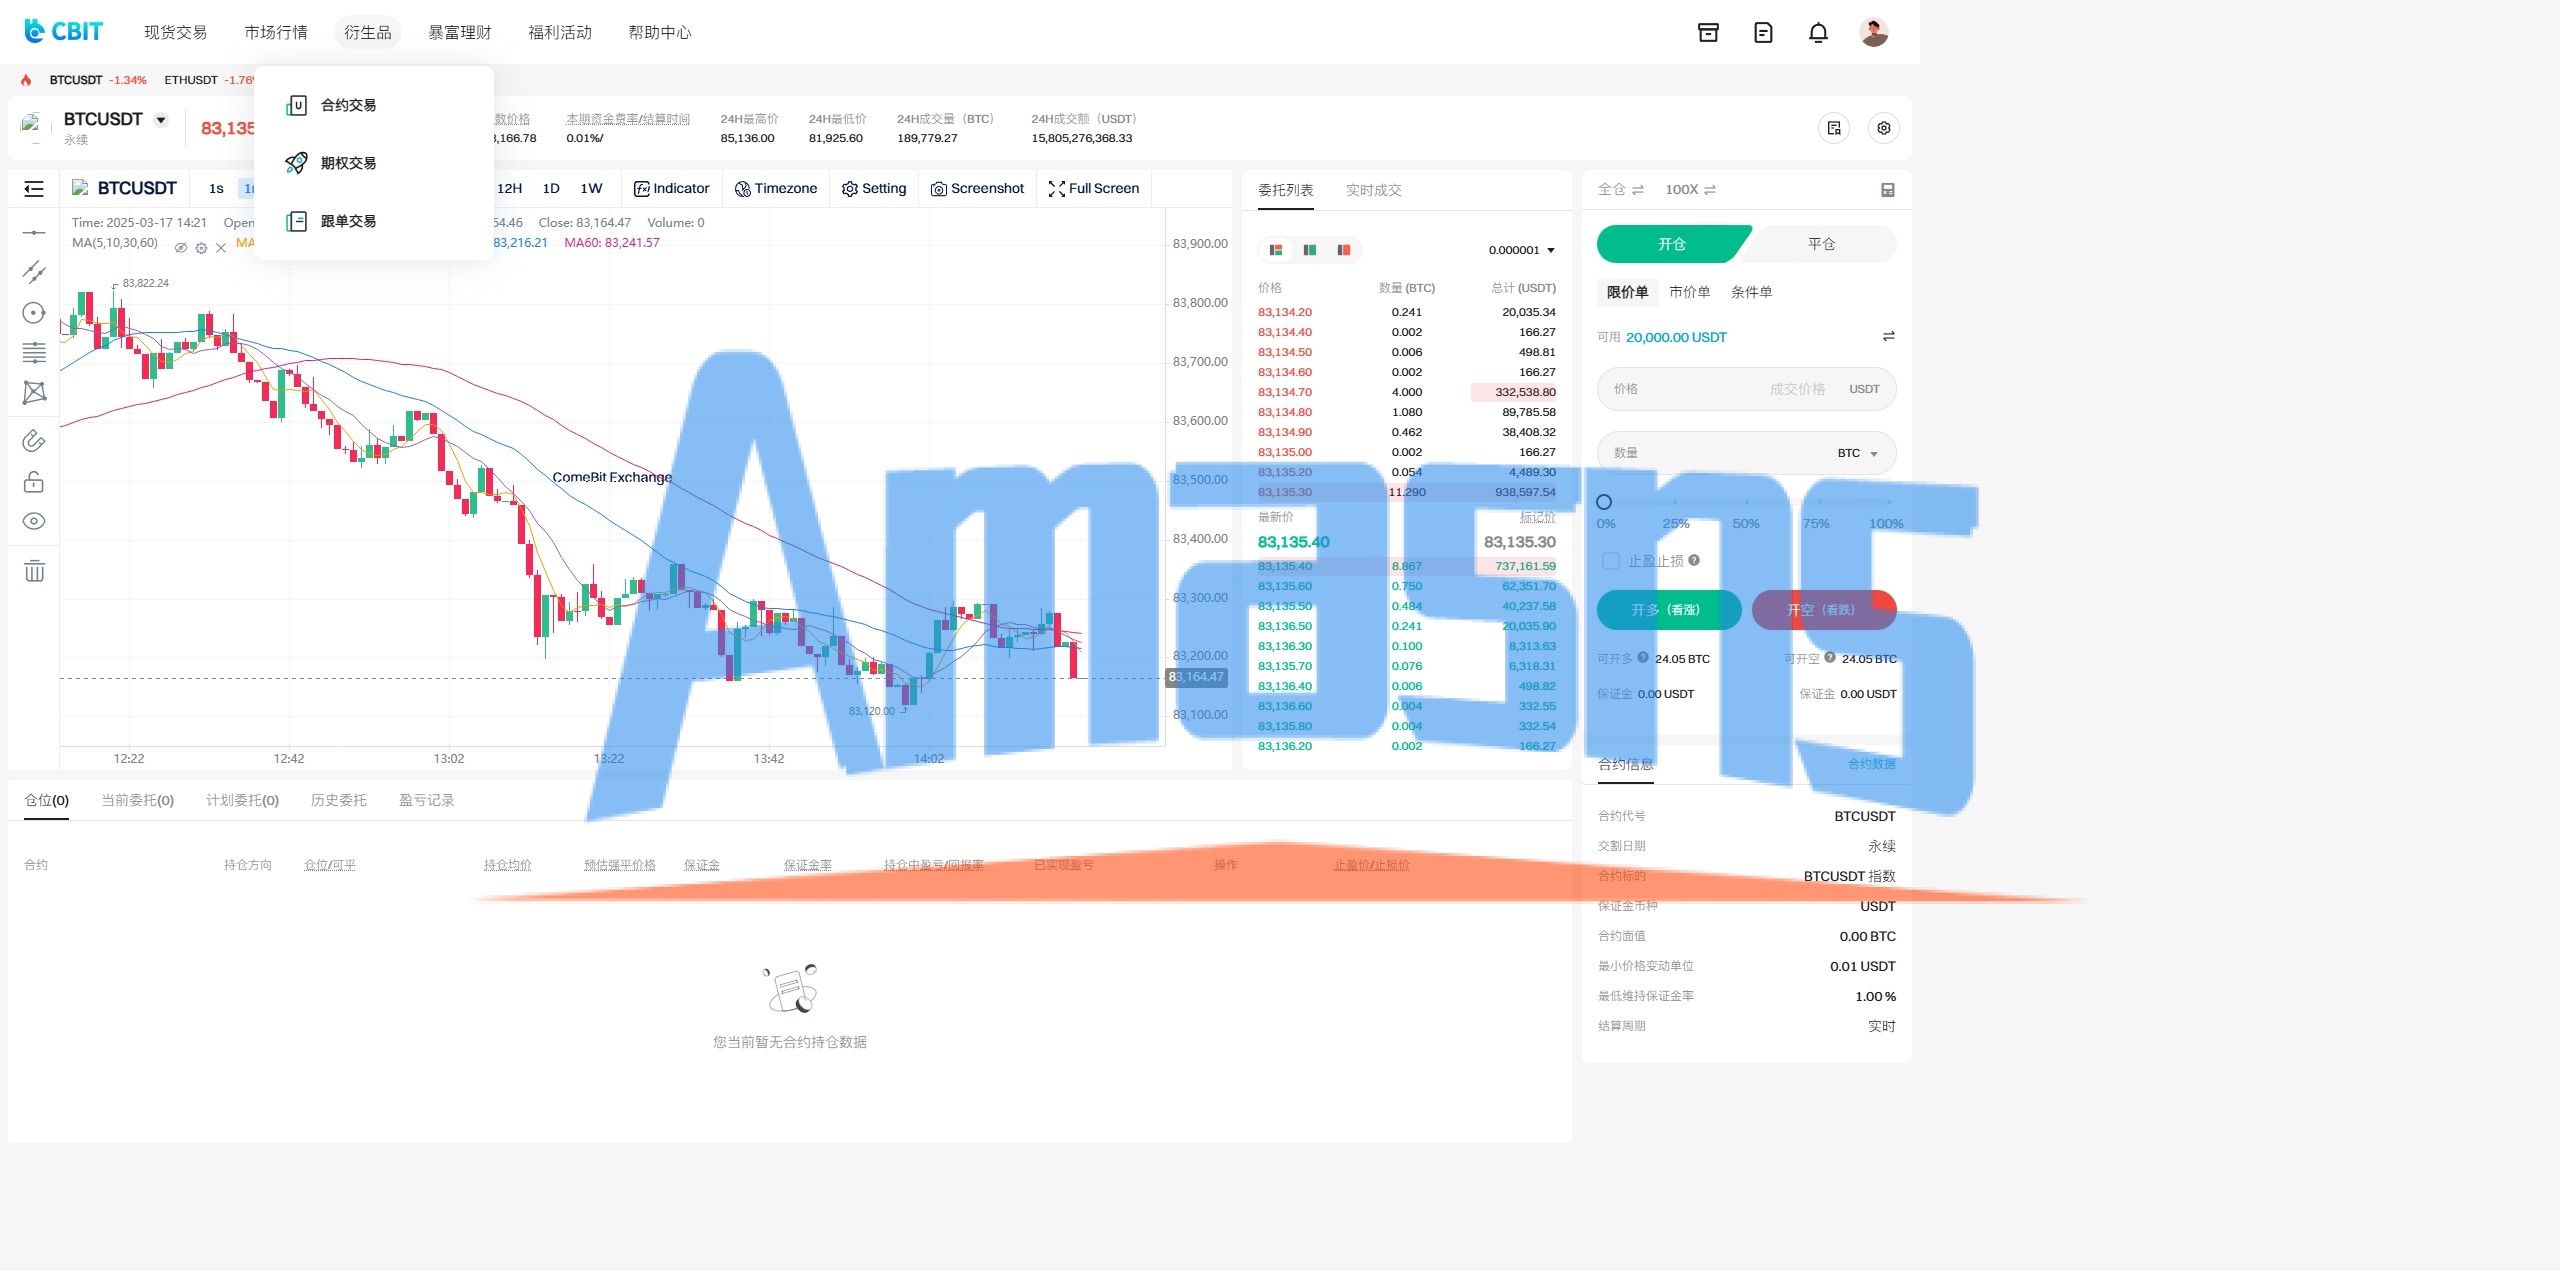Open 衍生品 derivatives menu
This screenshot has width=2560, height=1271.
pos(368,32)
